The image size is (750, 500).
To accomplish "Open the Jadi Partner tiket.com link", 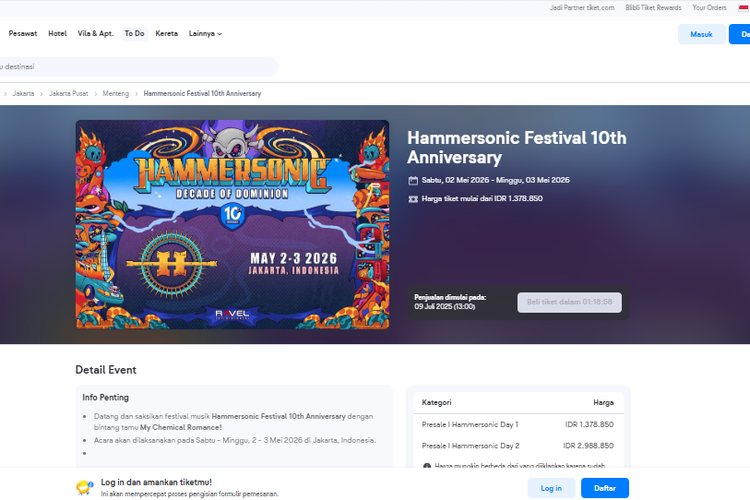I will [582, 8].
